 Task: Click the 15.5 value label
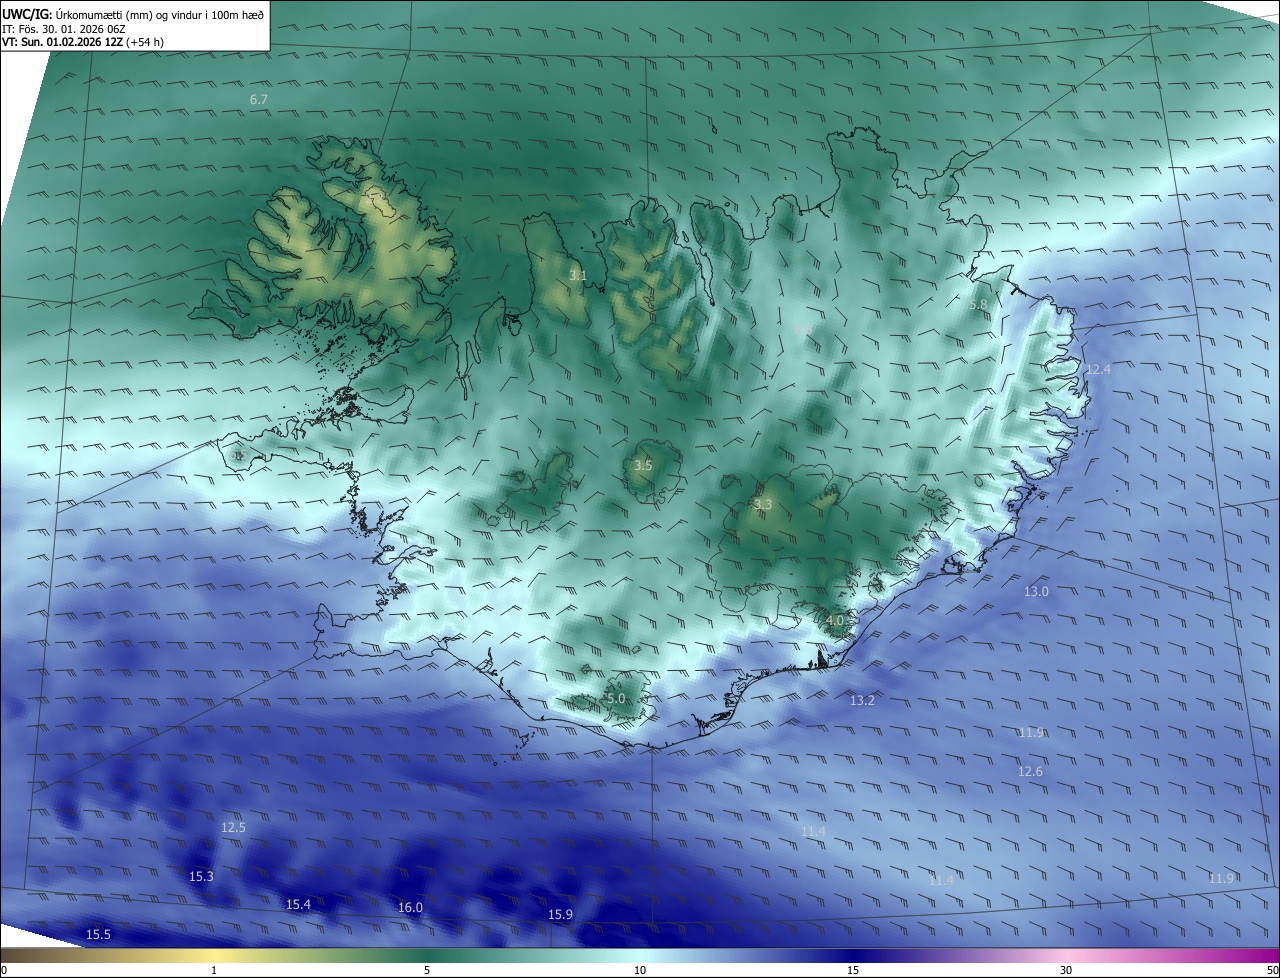[98, 935]
